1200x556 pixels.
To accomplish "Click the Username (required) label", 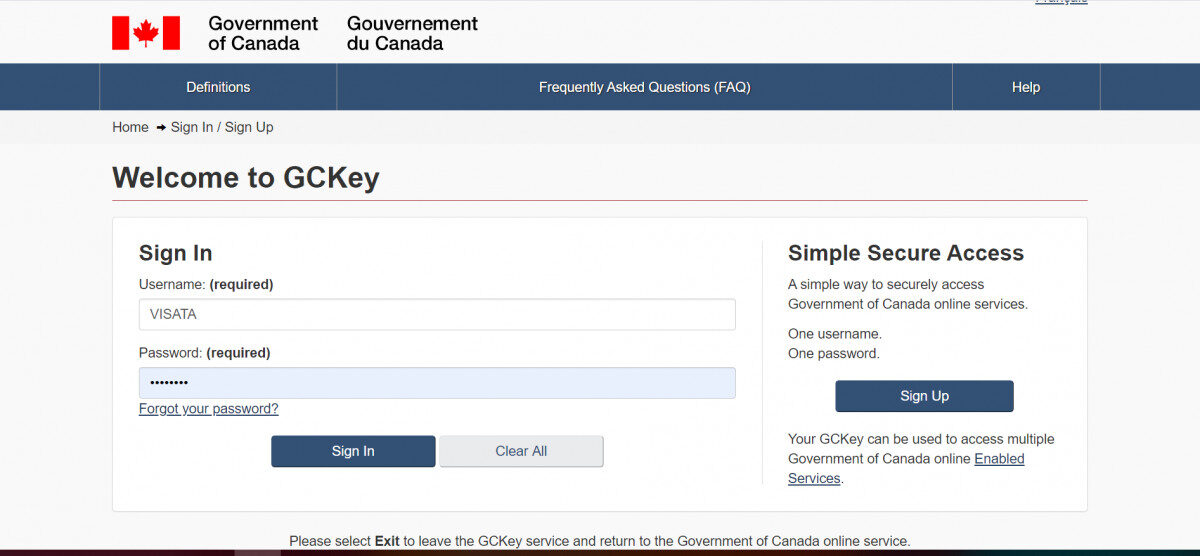I will coord(206,284).
